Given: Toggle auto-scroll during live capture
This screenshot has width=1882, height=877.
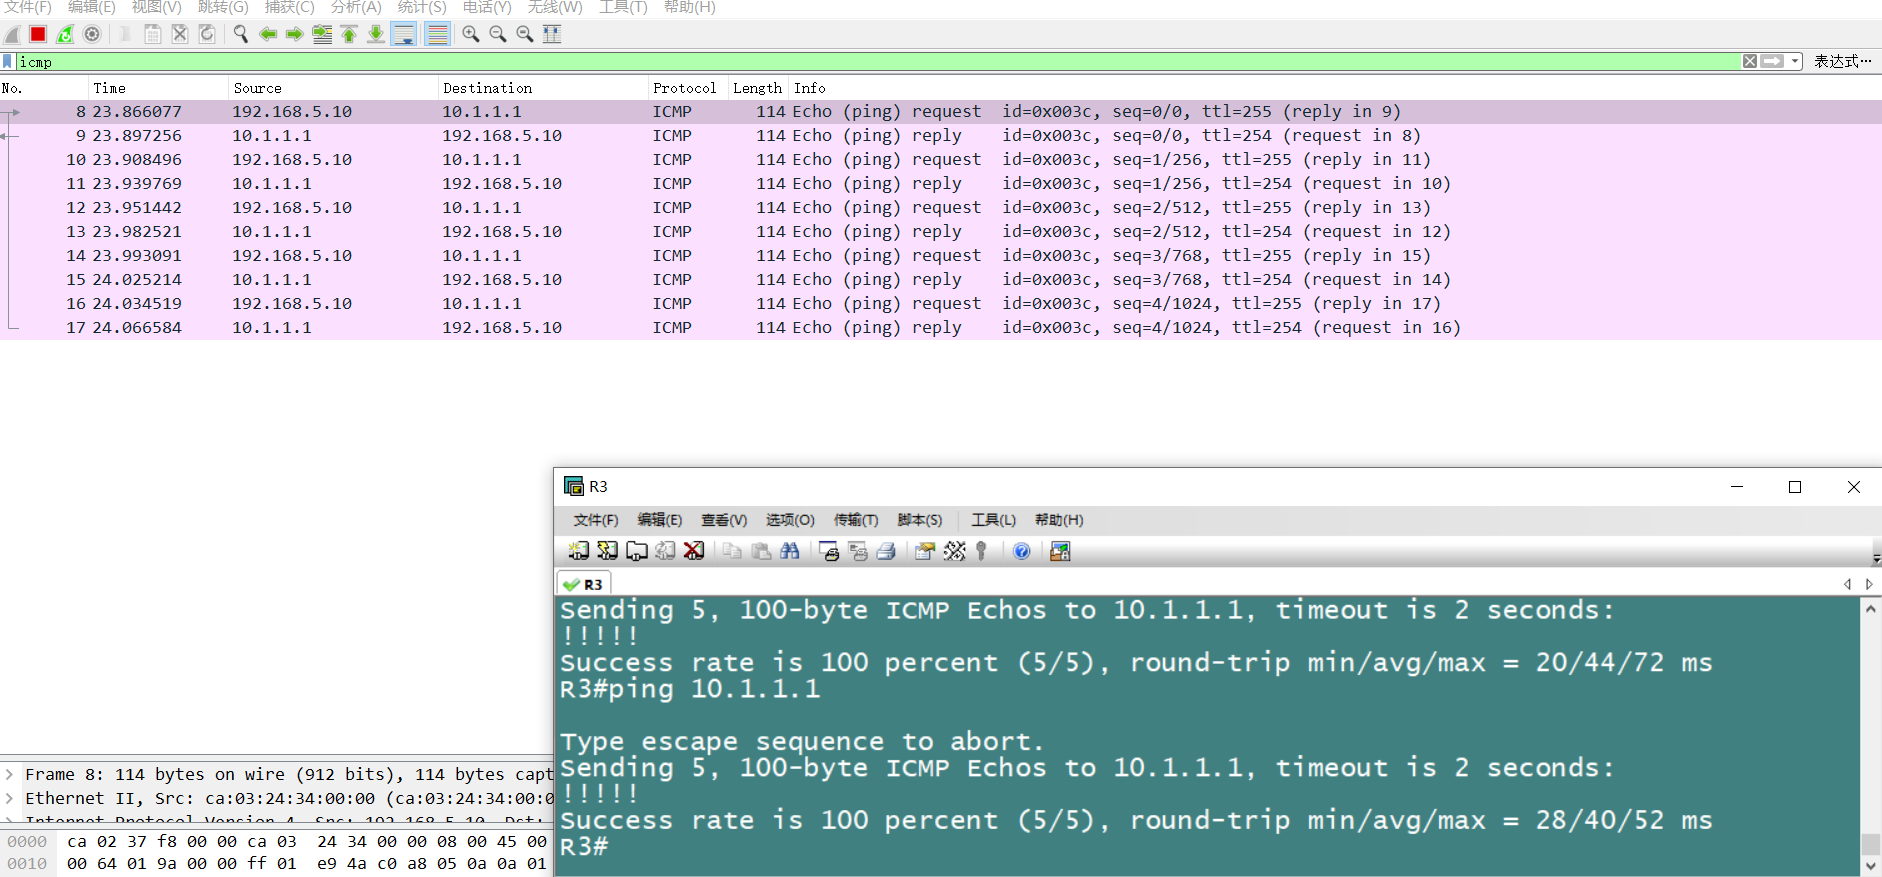Looking at the screenshot, I should [x=404, y=34].
